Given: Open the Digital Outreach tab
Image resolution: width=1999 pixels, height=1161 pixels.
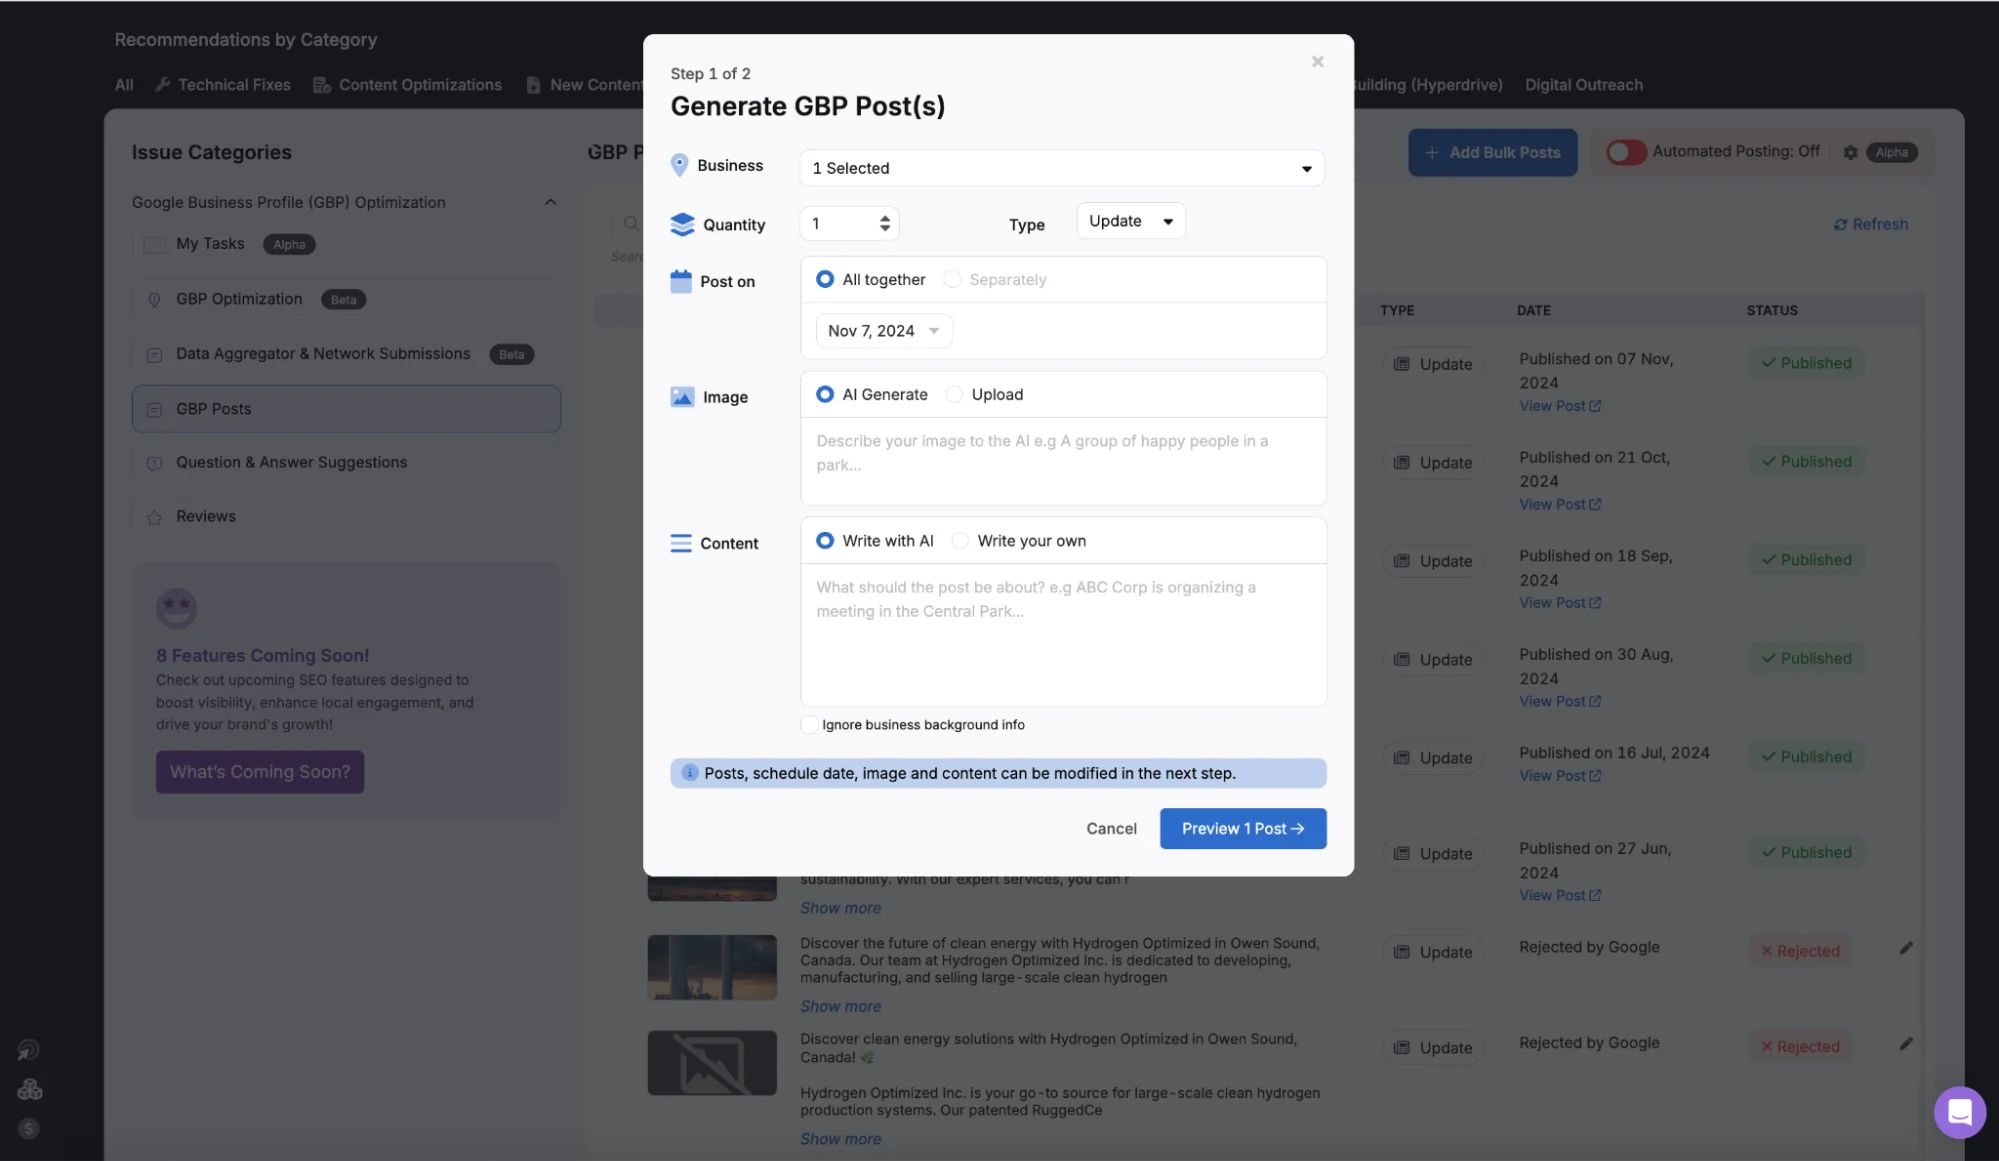Looking at the screenshot, I should (x=1583, y=85).
